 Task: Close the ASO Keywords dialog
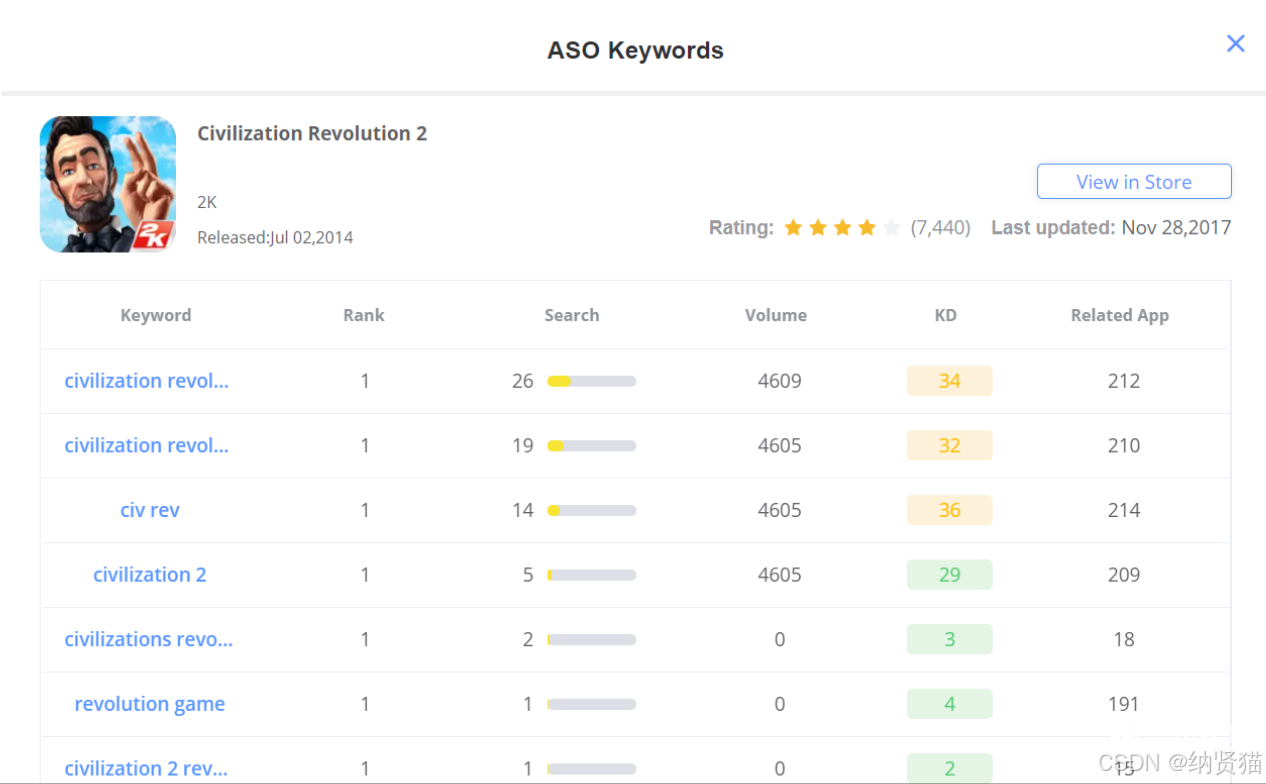(1236, 43)
